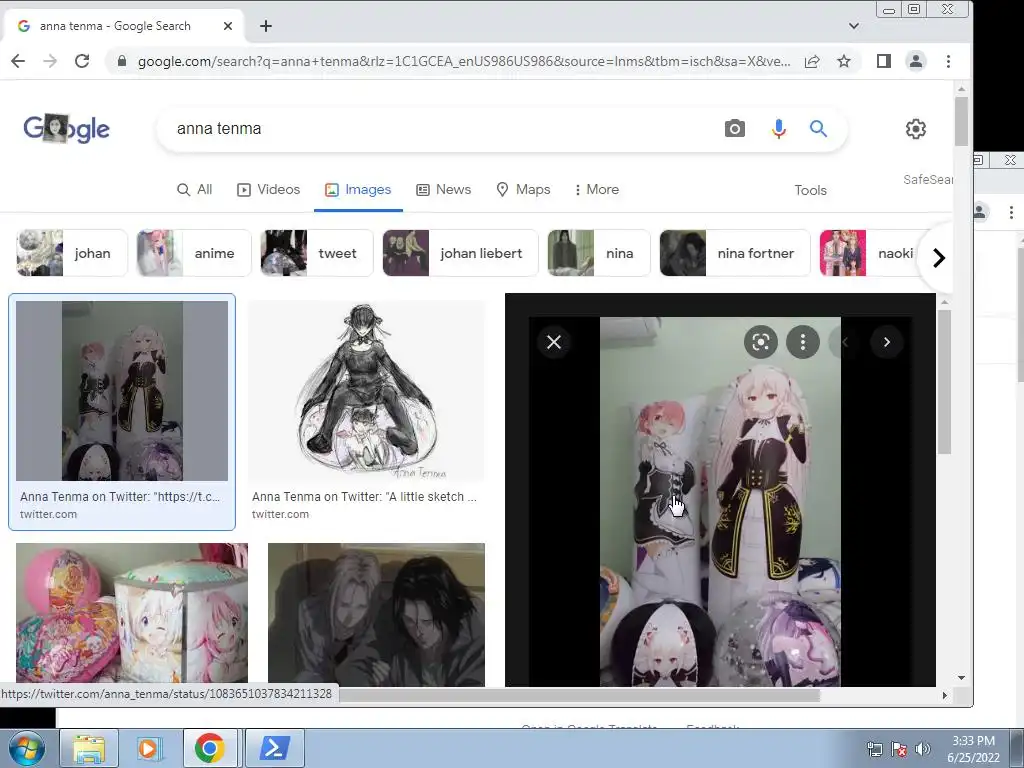Go to the next preview image

coord(887,342)
